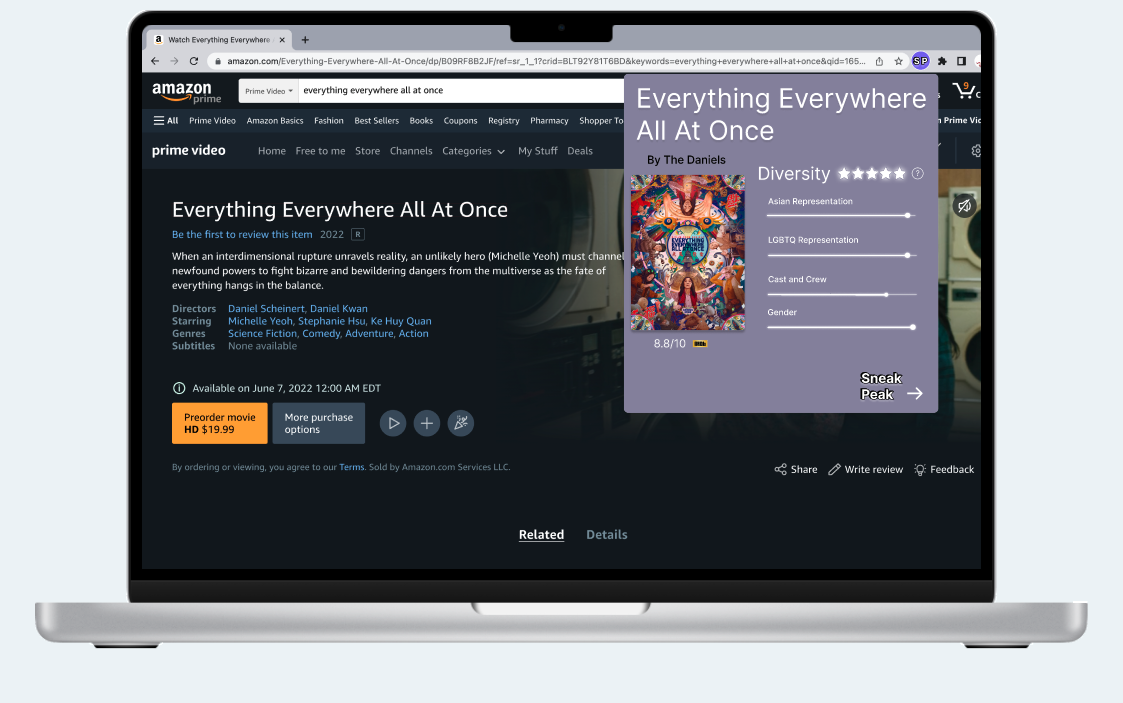Unmute the trailer with the speaker icon
This screenshot has height=703, width=1123.
coord(965,206)
